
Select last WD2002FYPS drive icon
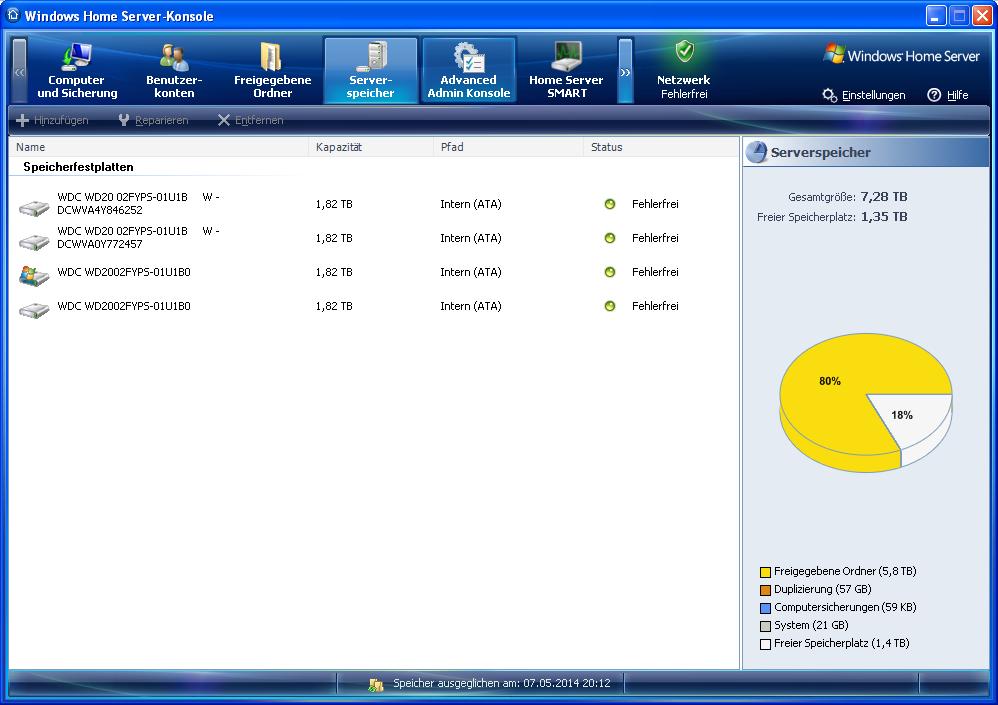[x=34, y=310]
